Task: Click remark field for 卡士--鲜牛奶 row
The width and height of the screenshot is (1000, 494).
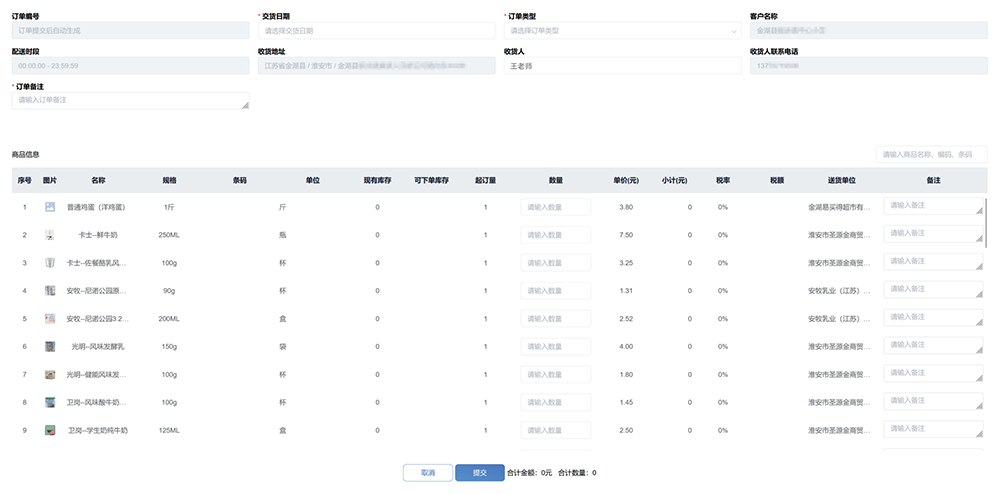Action: pyautogui.click(x=933, y=235)
